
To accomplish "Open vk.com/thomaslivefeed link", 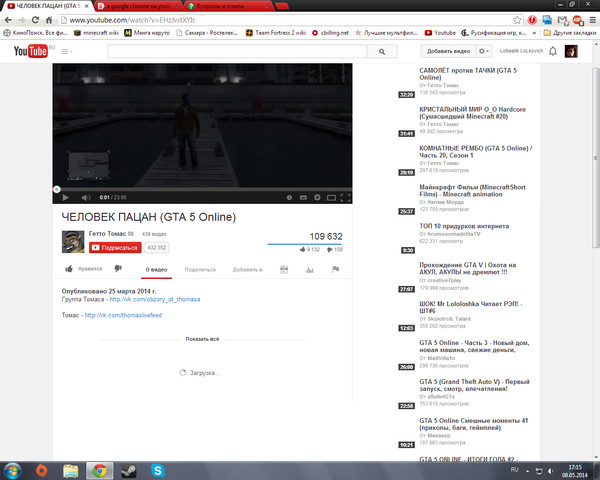I will pyautogui.click(x=123, y=315).
